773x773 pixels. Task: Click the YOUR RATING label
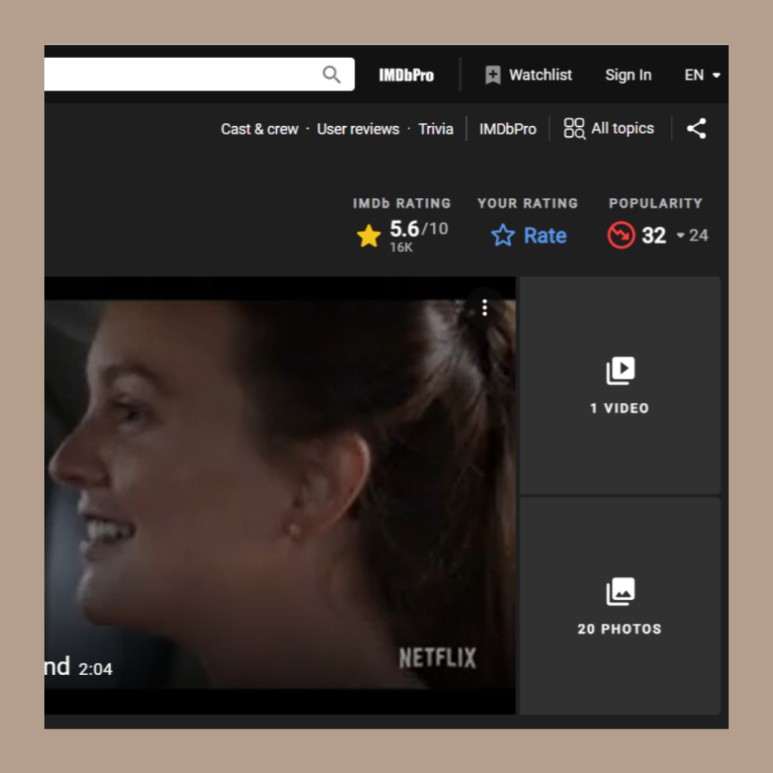527,203
